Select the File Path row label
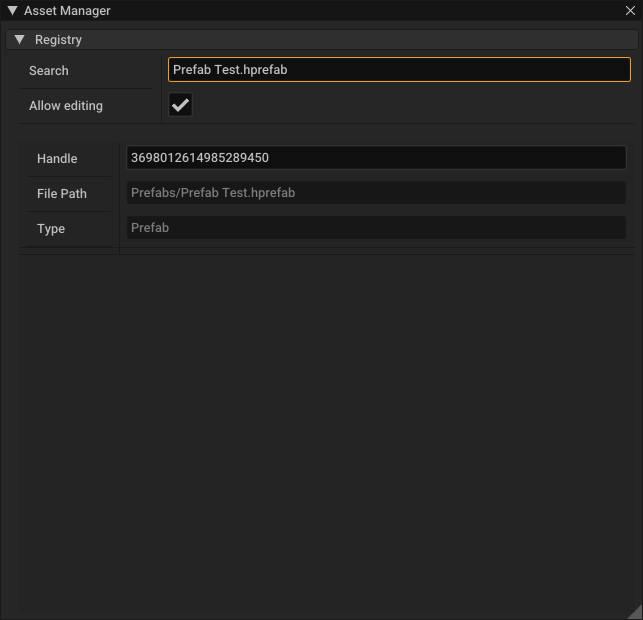The height and width of the screenshot is (620, 643). click(62, 194)
